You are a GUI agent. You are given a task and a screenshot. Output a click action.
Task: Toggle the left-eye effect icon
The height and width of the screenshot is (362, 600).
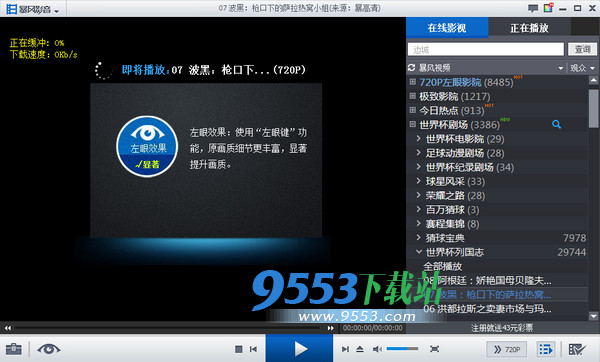tap(49, 349)
